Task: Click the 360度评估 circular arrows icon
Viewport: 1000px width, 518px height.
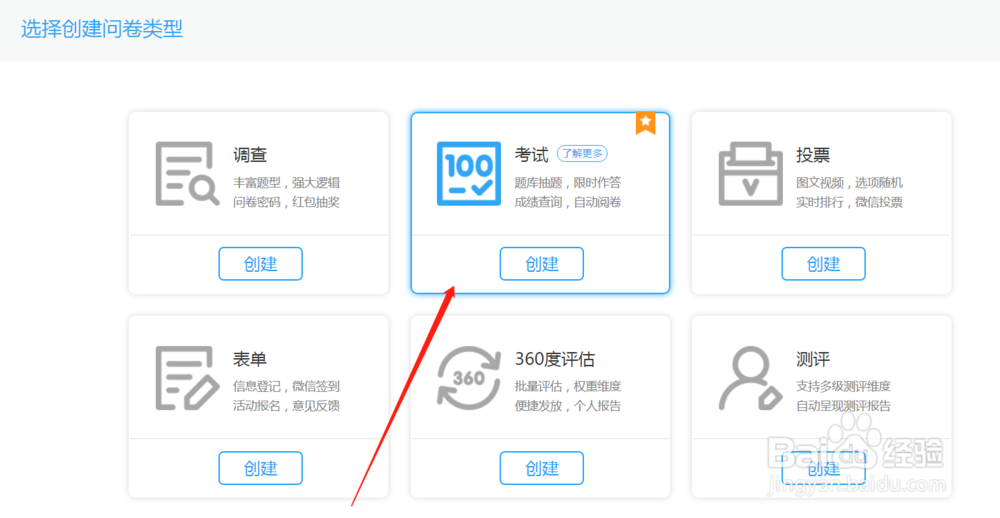Action: coord(469,378)
